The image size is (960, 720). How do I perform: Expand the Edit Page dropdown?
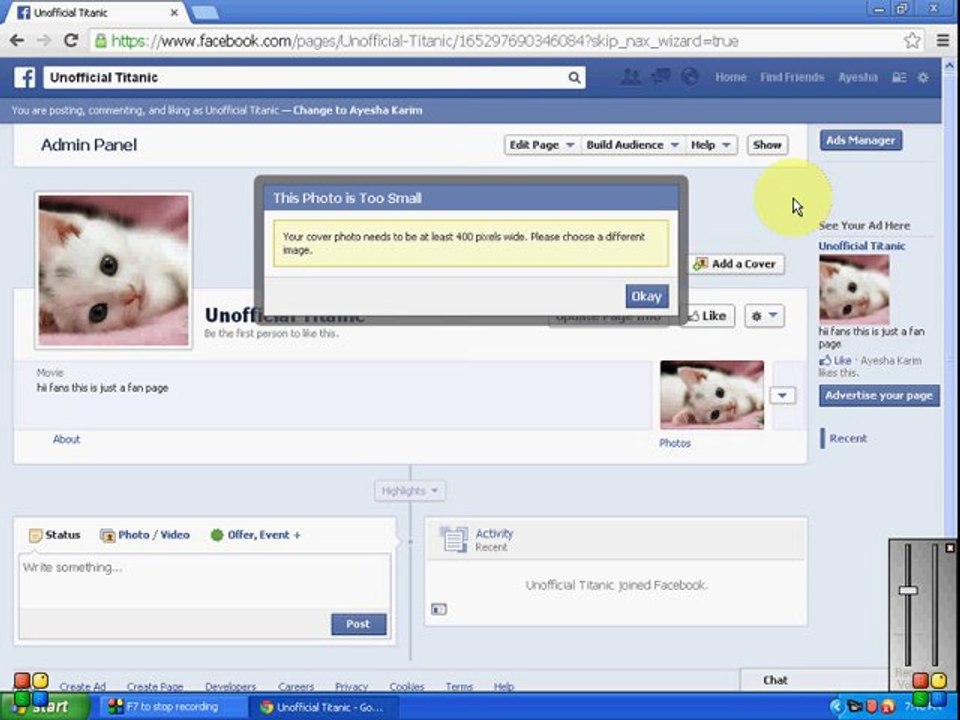click(541, 145)
